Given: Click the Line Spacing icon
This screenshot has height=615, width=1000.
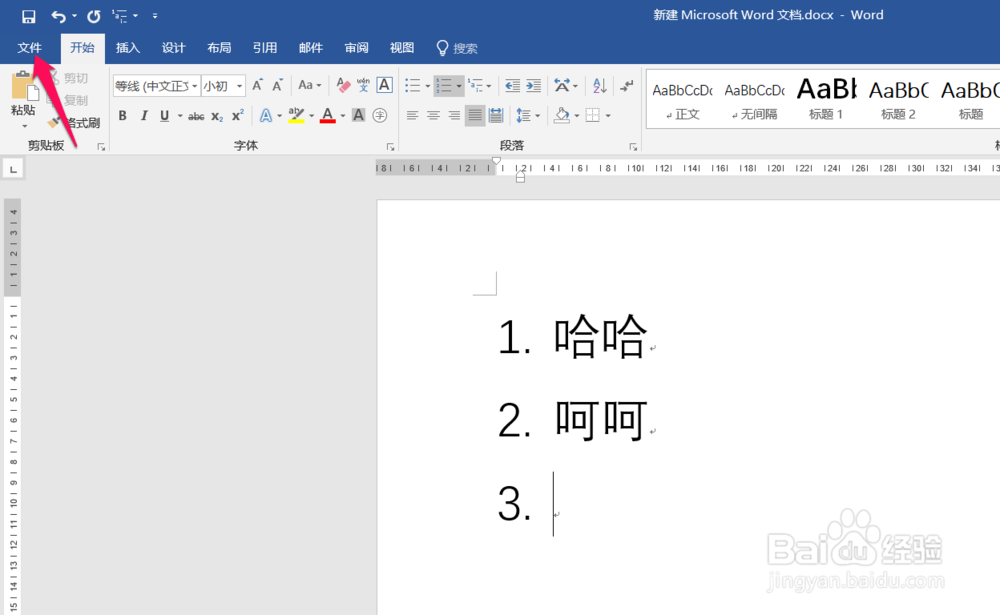Looking at the screenshot, I should click(x=523, y=115).
